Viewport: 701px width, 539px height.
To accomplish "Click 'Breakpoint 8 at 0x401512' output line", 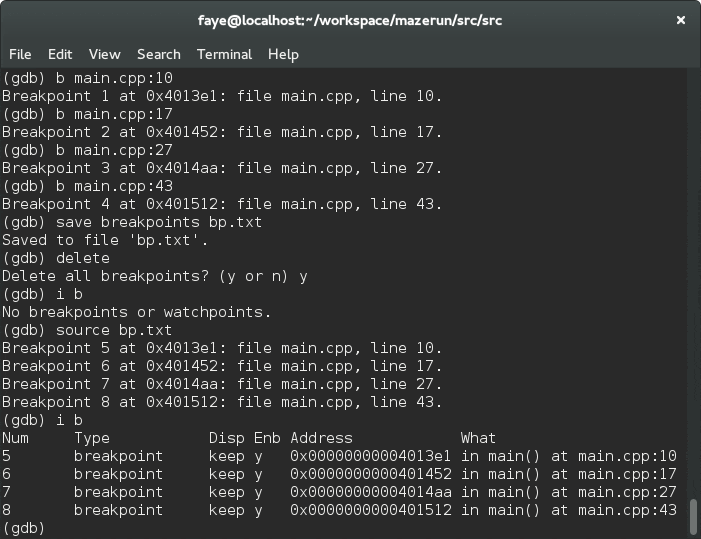I will [222, 402].
